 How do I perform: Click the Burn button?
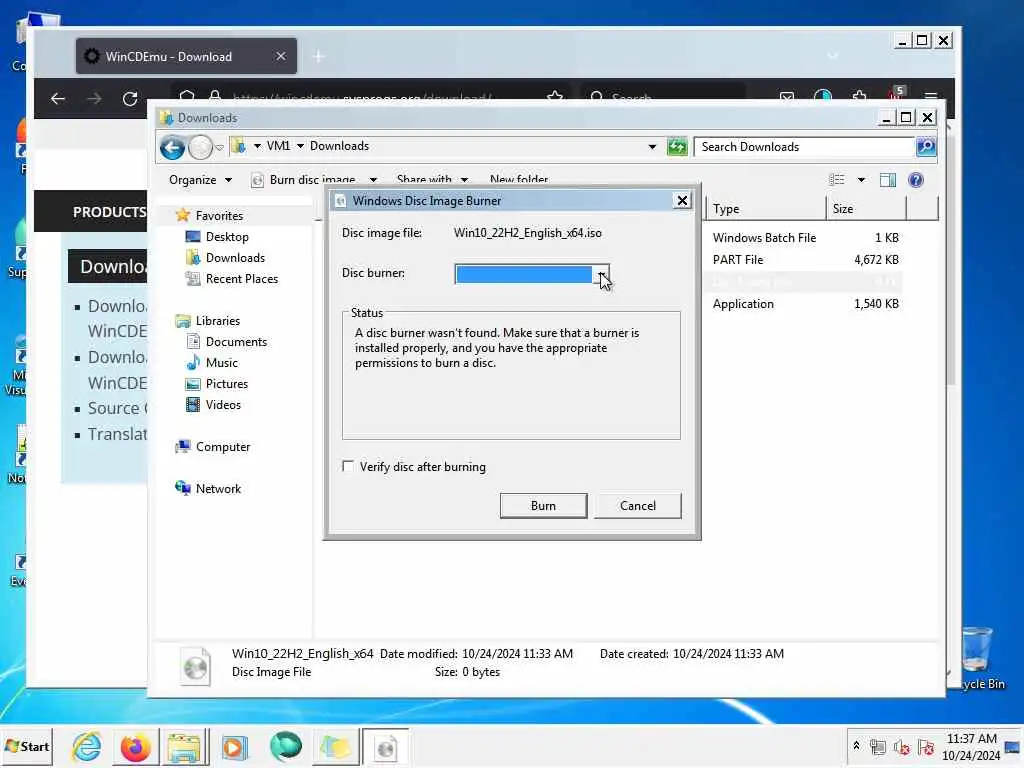543,505
